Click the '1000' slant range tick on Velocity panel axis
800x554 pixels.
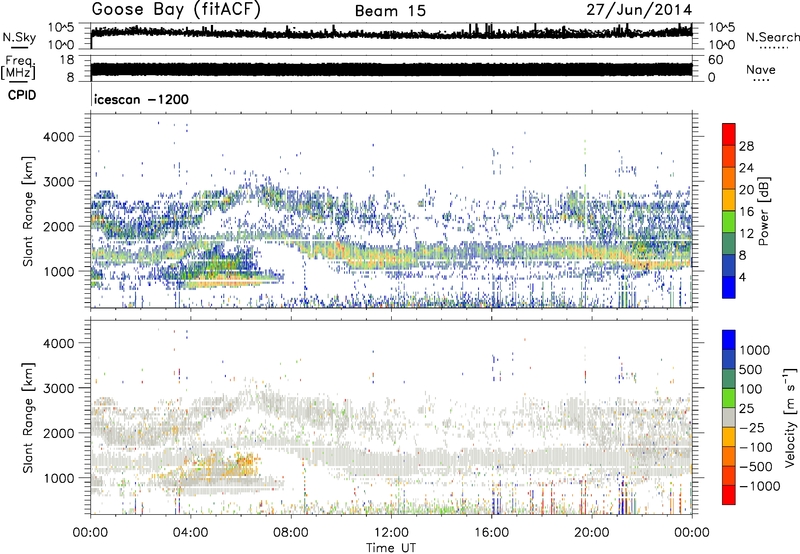click(58, 478)
